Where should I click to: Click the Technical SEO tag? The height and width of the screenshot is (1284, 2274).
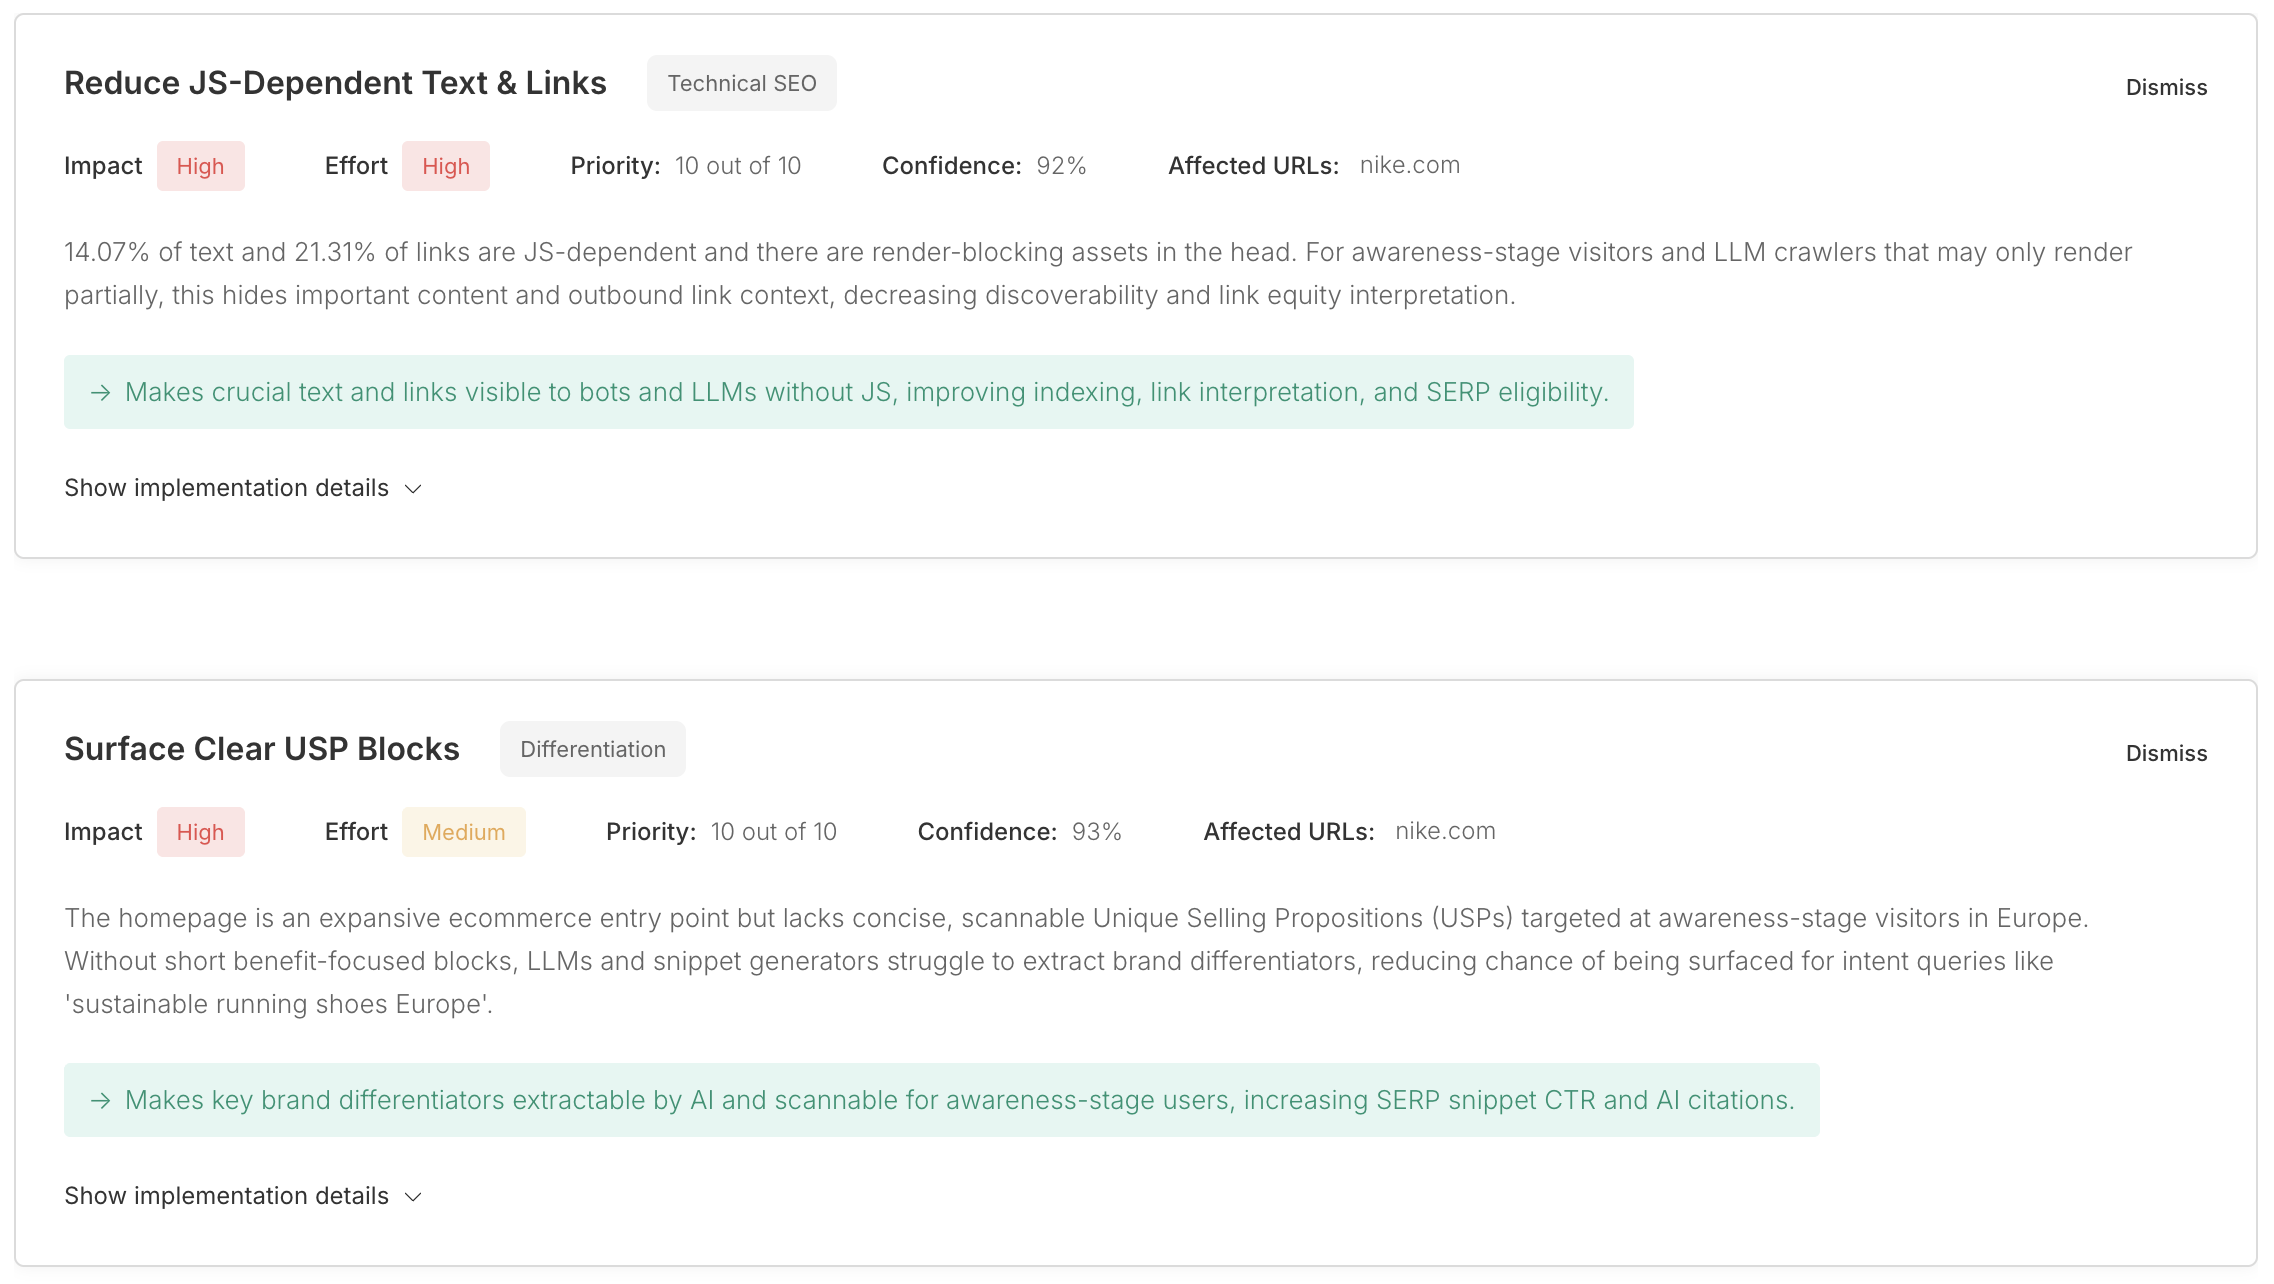tap(741, 83)
